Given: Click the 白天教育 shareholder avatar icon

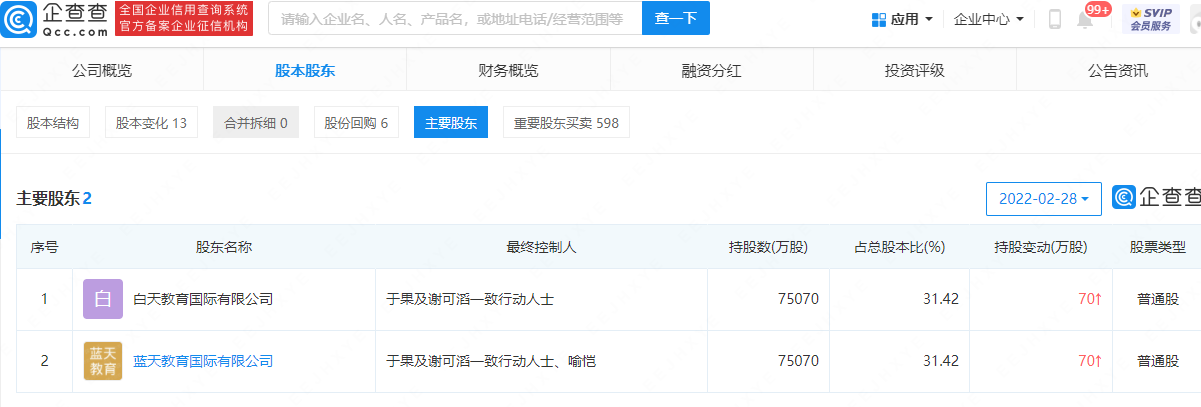Looking at the screenshot, I should pyautogui.click(x=103, y=299).
